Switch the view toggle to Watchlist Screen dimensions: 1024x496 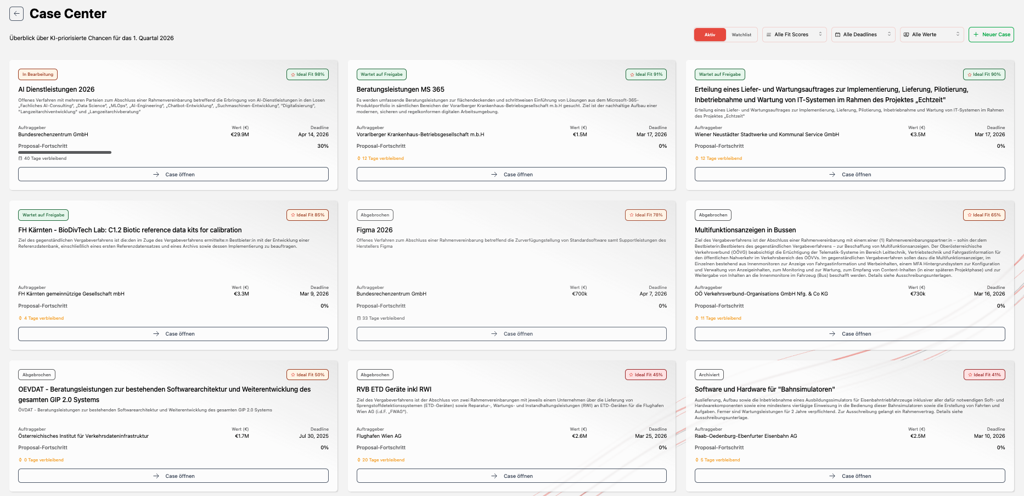point(741,34)
